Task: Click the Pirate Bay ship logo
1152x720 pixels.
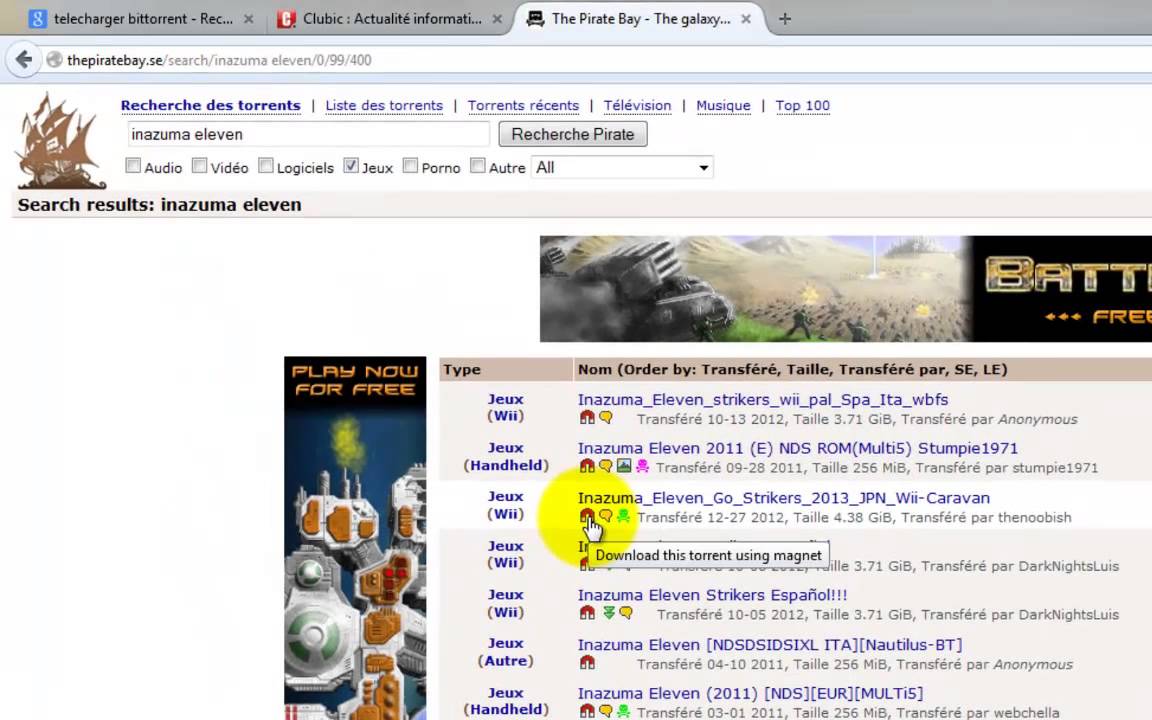Action: coord(60,141)
